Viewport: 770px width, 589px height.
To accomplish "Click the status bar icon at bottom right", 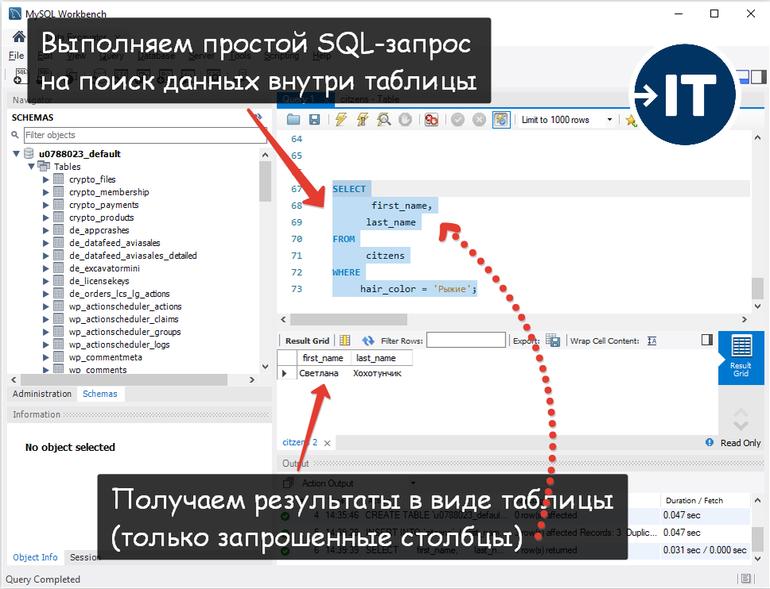I will coord(745,579).
